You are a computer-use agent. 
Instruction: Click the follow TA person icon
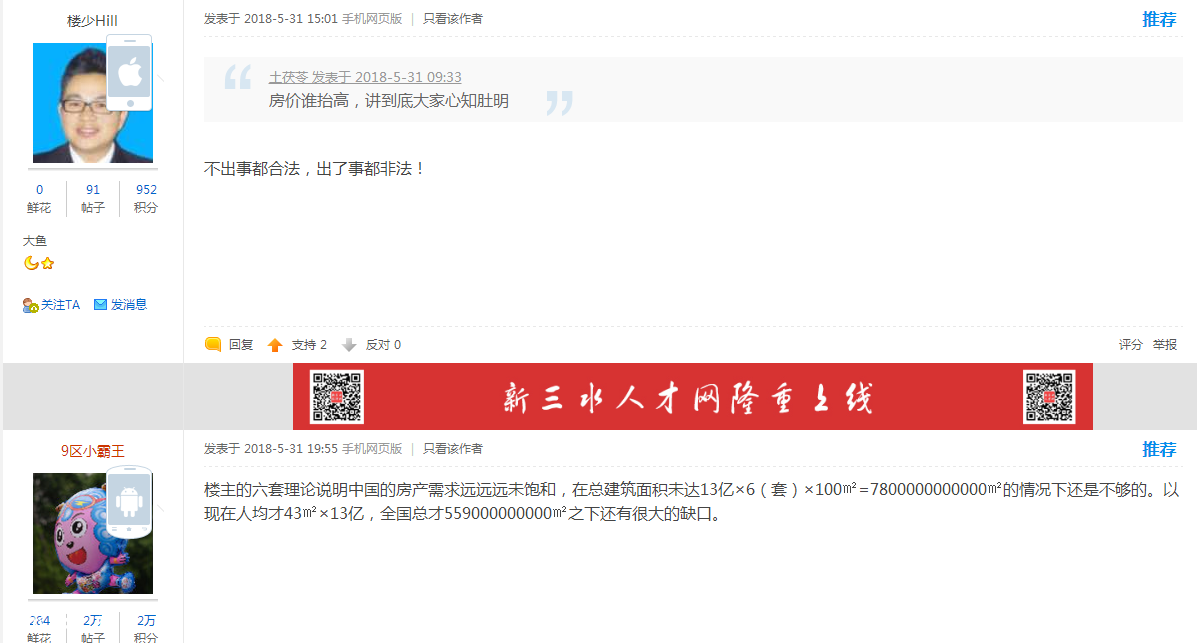pos(30,305)
